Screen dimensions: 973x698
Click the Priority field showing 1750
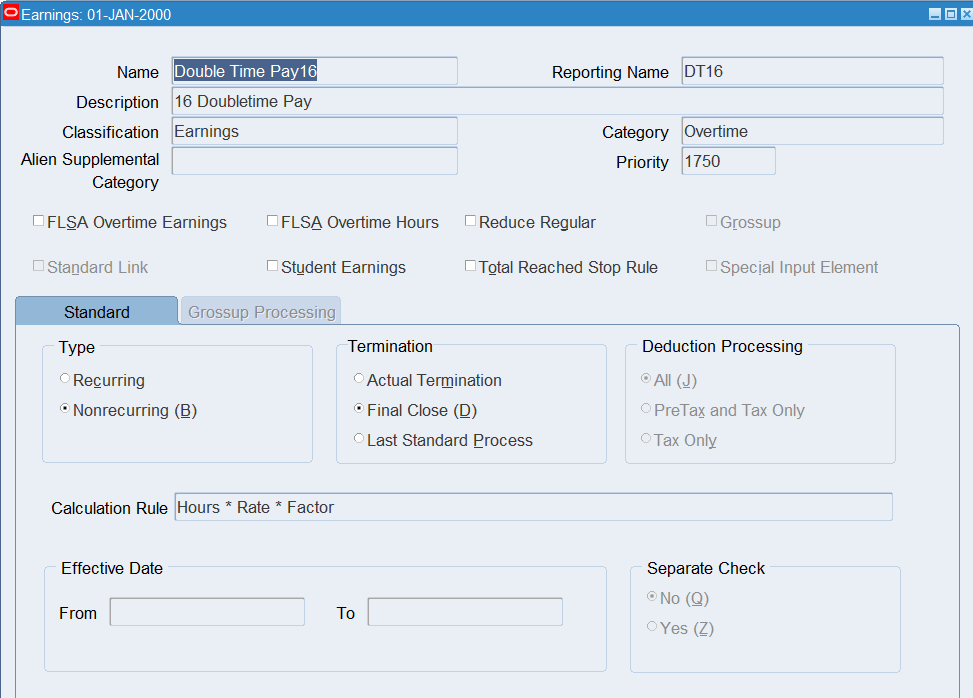tap(728, 161)
